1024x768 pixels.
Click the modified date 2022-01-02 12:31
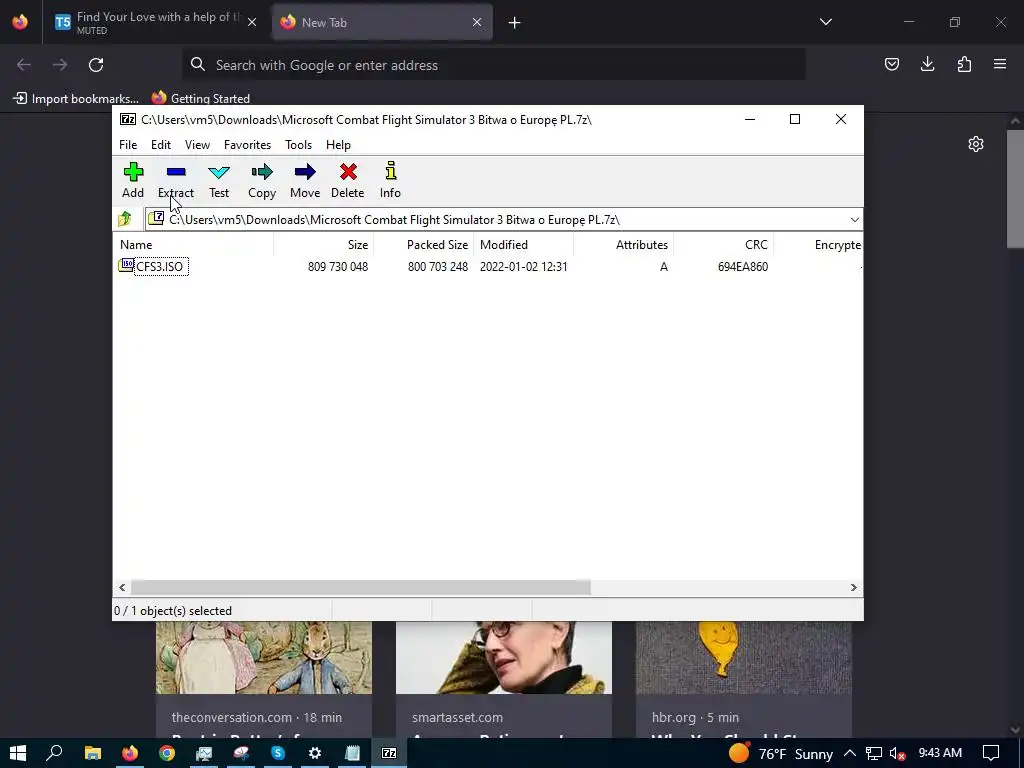tap(524, 266)
